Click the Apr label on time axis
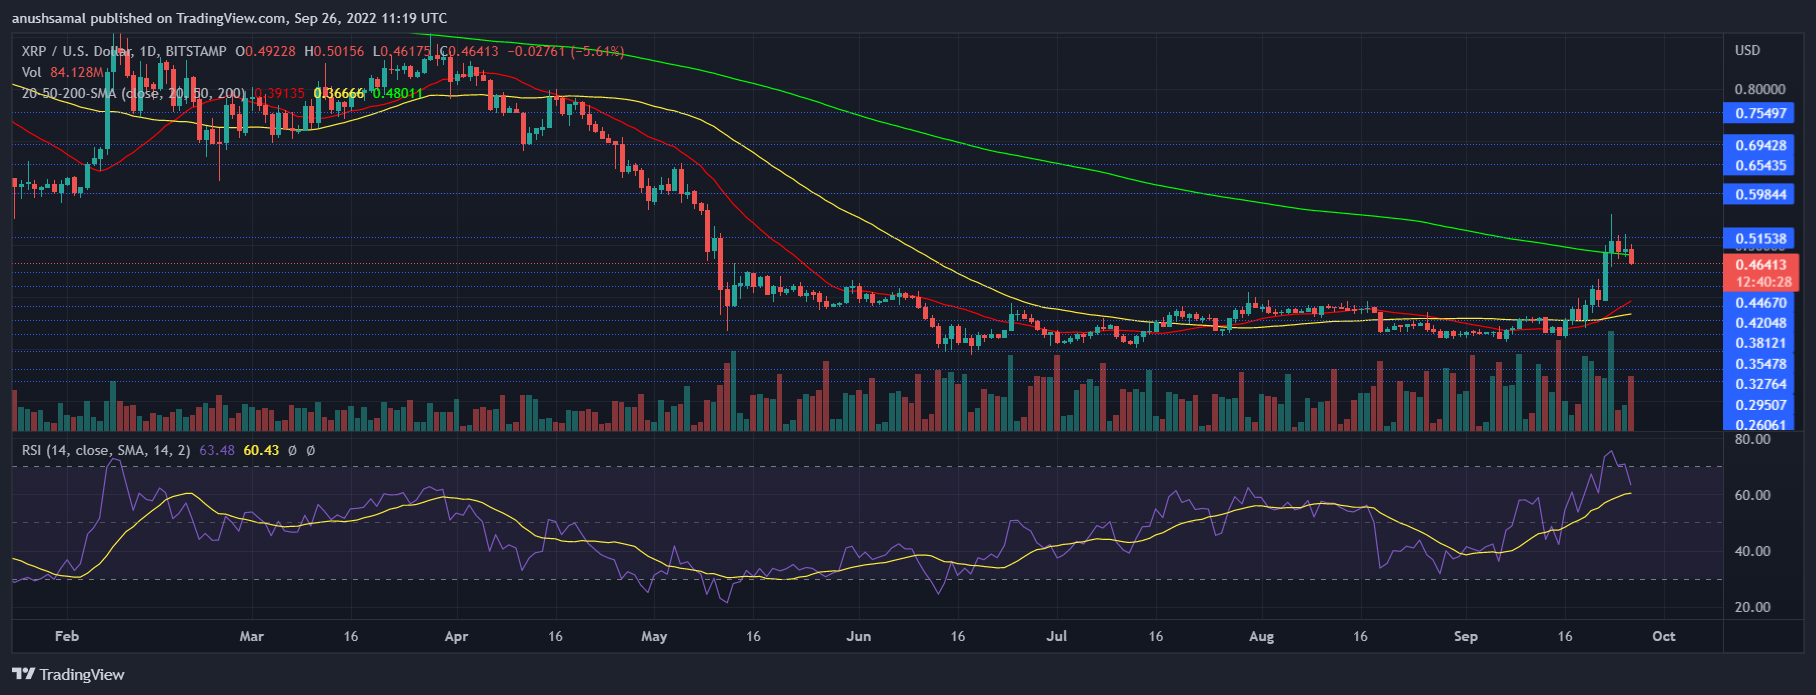 pos(456,636)
